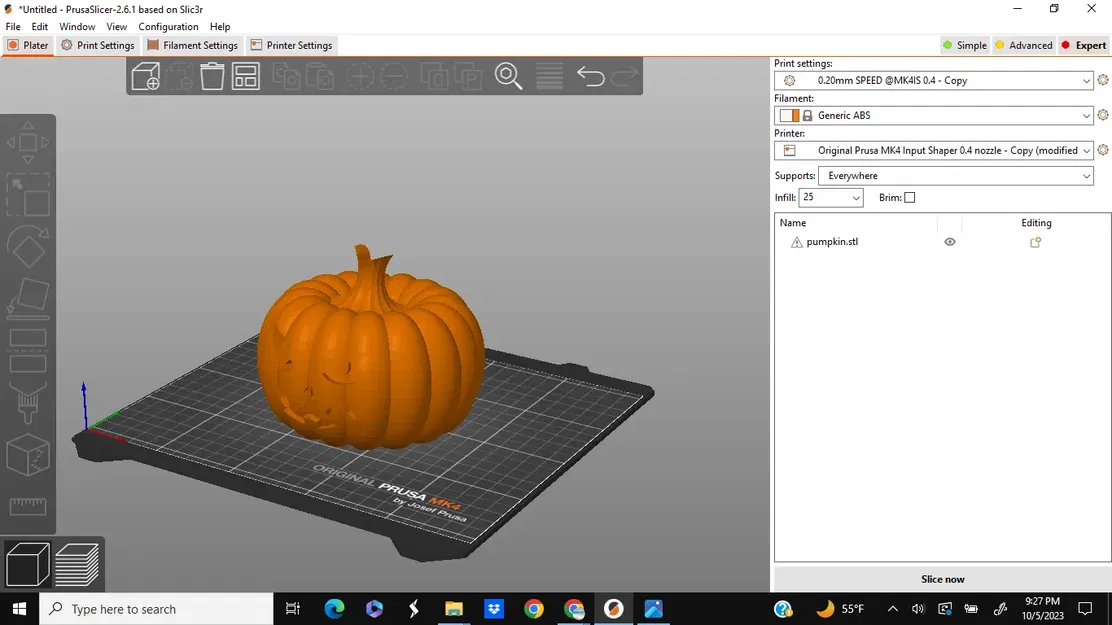Click the Variable layer height icon
This screenshot has width=1112, height=625.
[549, 75]
